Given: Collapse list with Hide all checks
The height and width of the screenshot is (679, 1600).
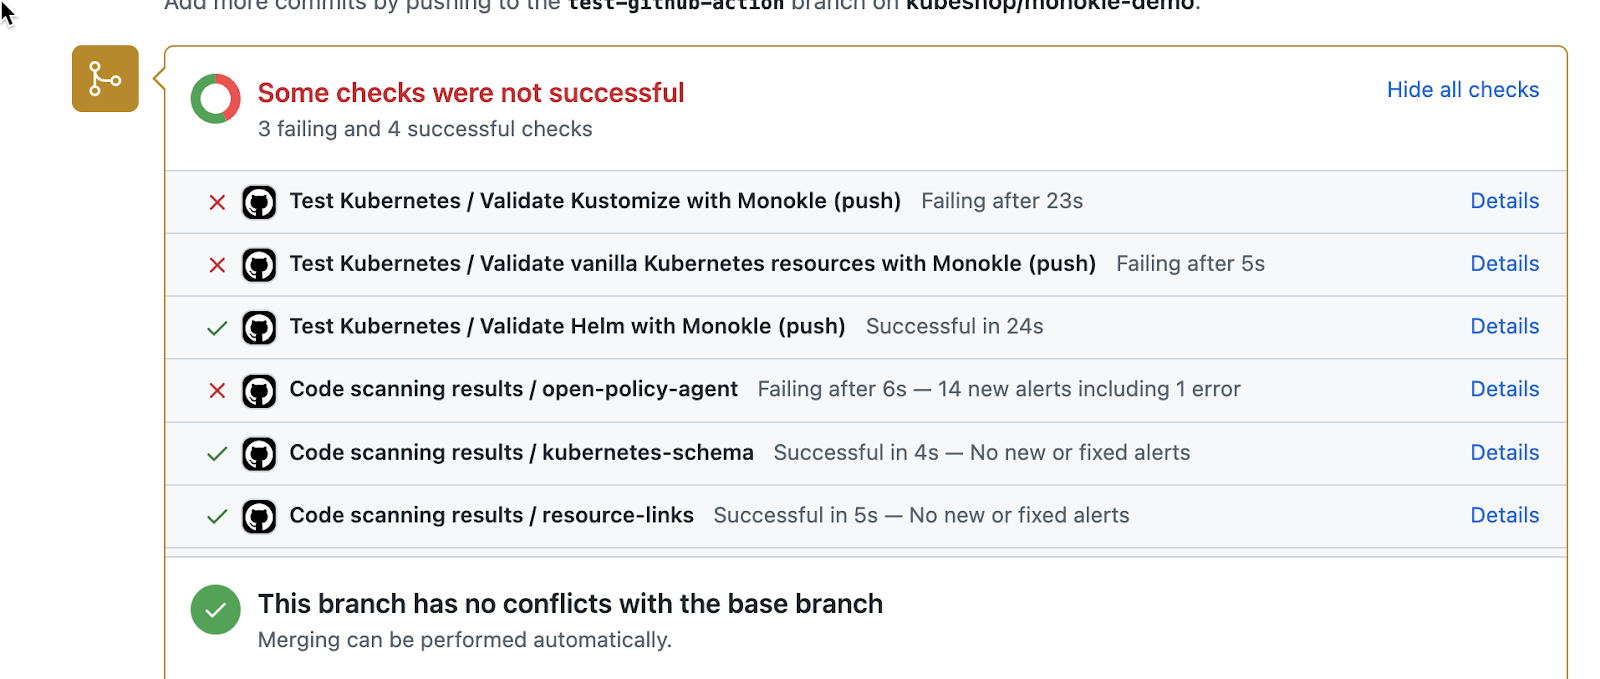Looking at the screenshot, I should (x=1462, y=90).
